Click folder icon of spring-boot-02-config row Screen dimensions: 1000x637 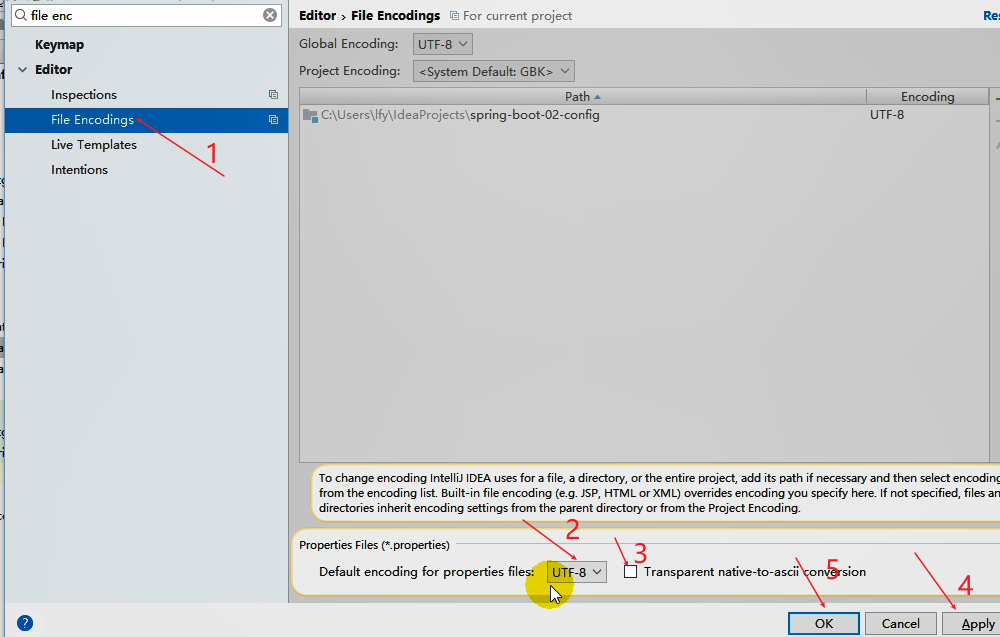311,115
